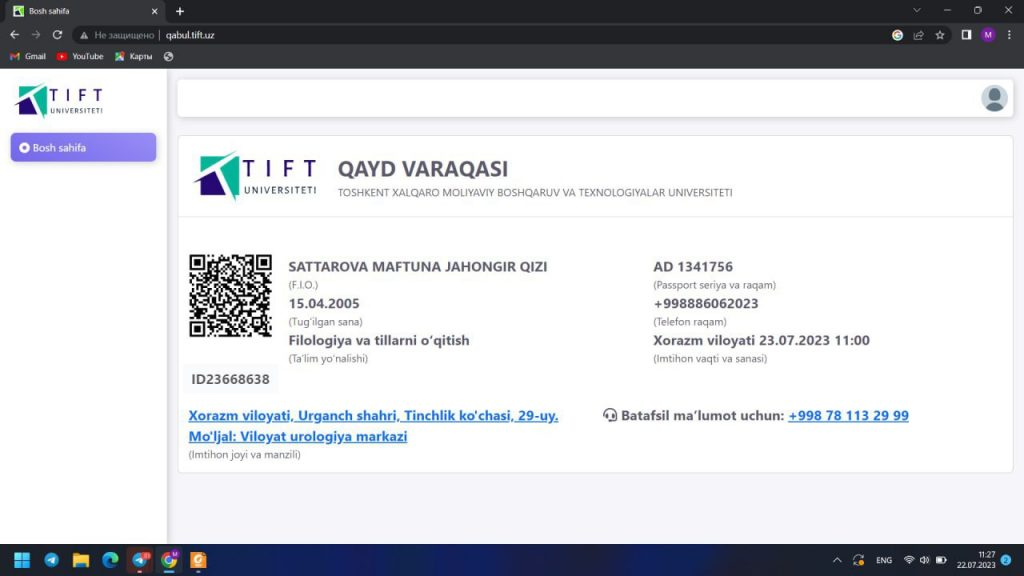The height and width of the screenshot is (576, 1024).
Task: Call the +998 78 113 29 99 link
Action: click(848, 416)
